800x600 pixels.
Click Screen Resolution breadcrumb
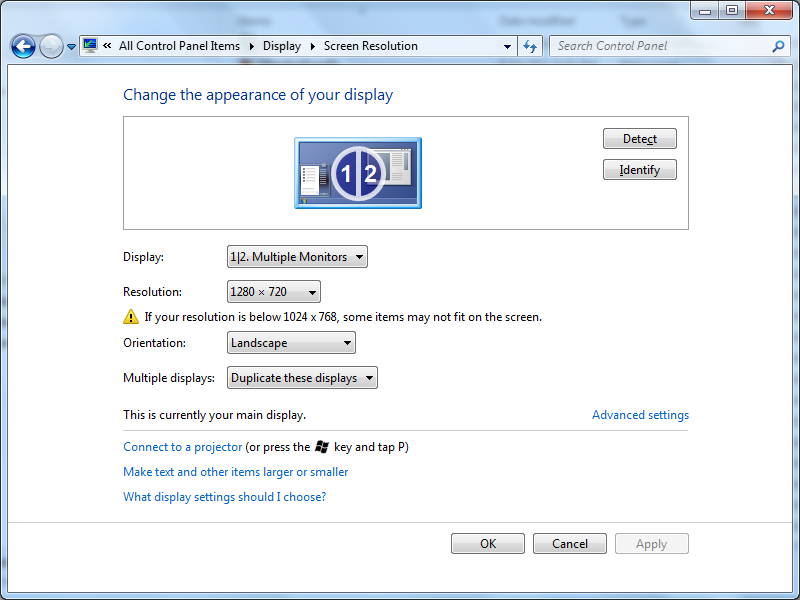pyautogui.click(x=370, y=46)
